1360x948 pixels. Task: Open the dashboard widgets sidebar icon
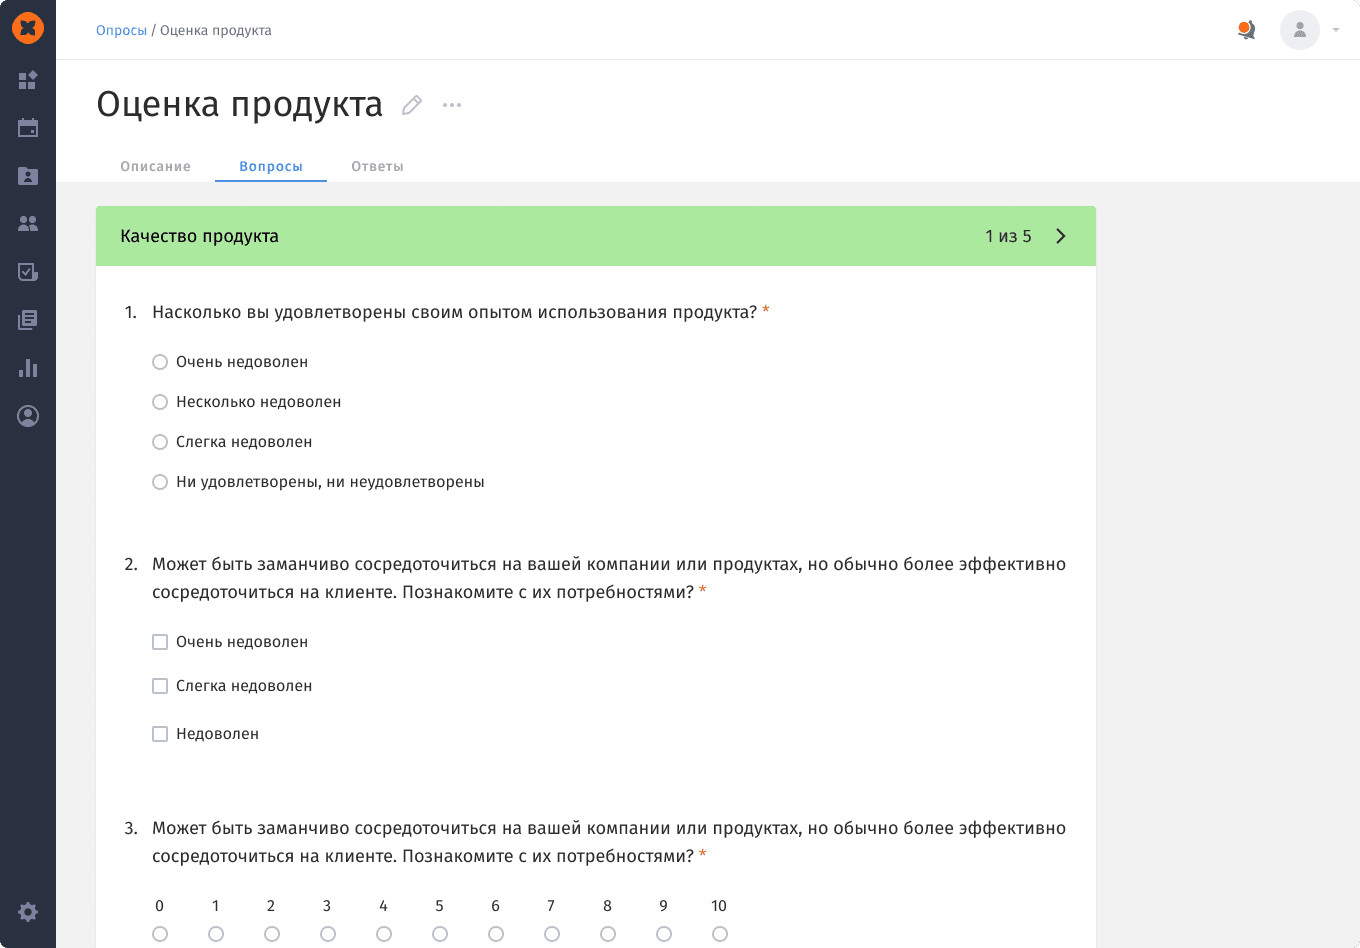28,80
